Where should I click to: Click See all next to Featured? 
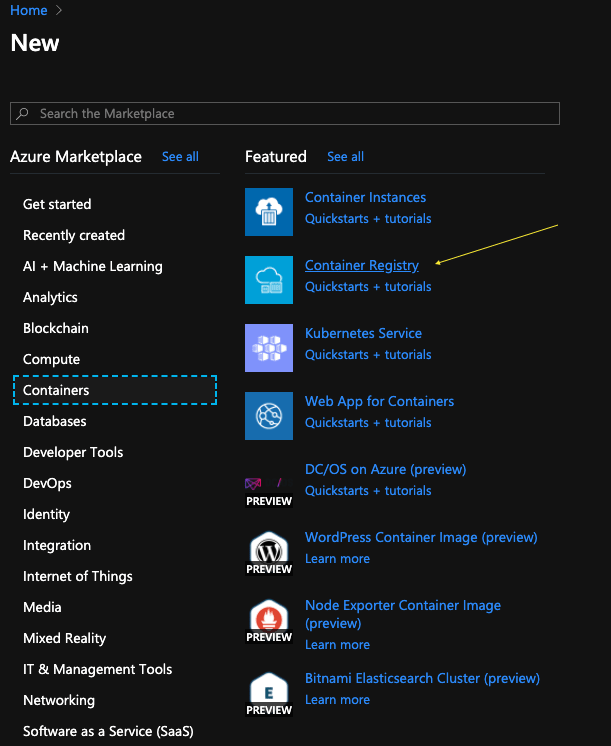345,157
